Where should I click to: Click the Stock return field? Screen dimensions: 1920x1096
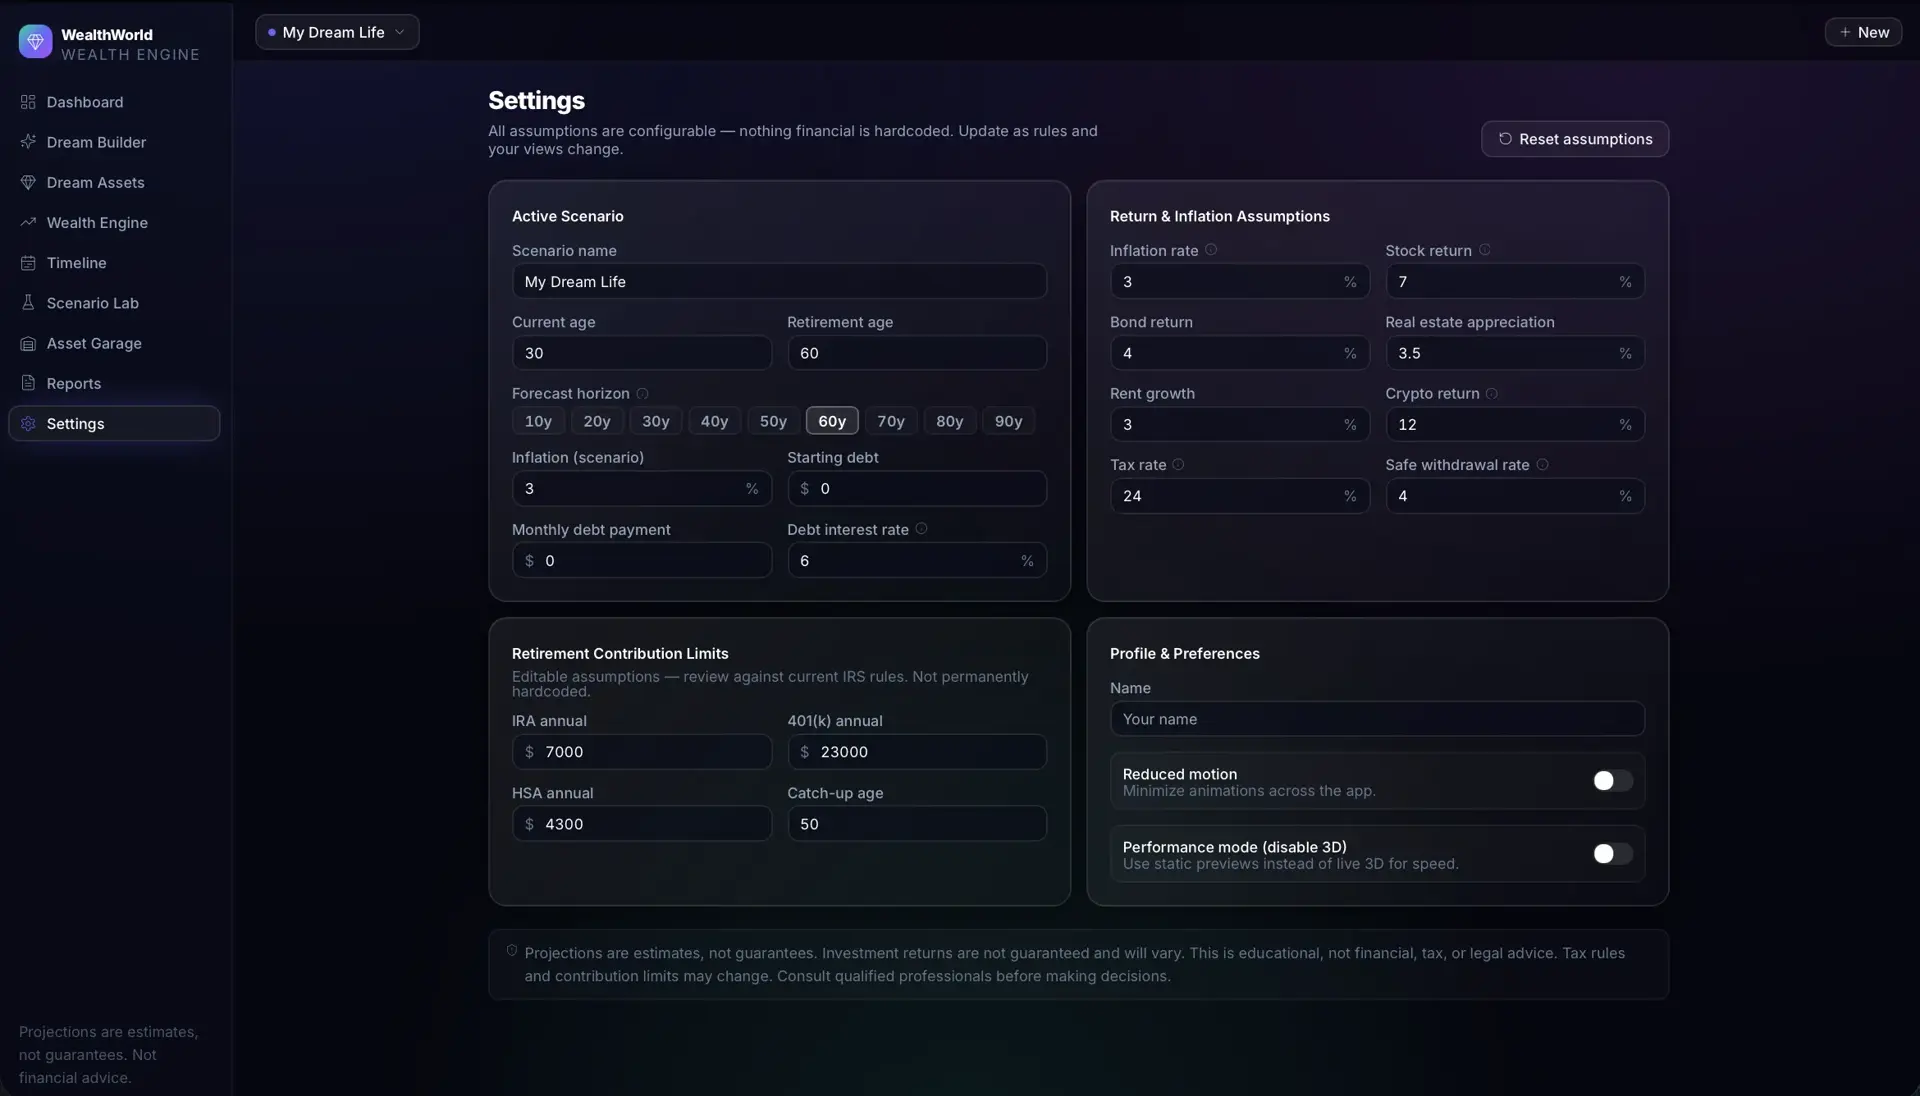tap(1514, 281)
